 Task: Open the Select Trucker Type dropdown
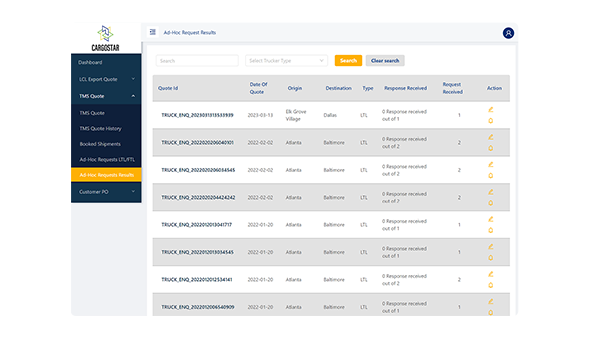point(286,61)
